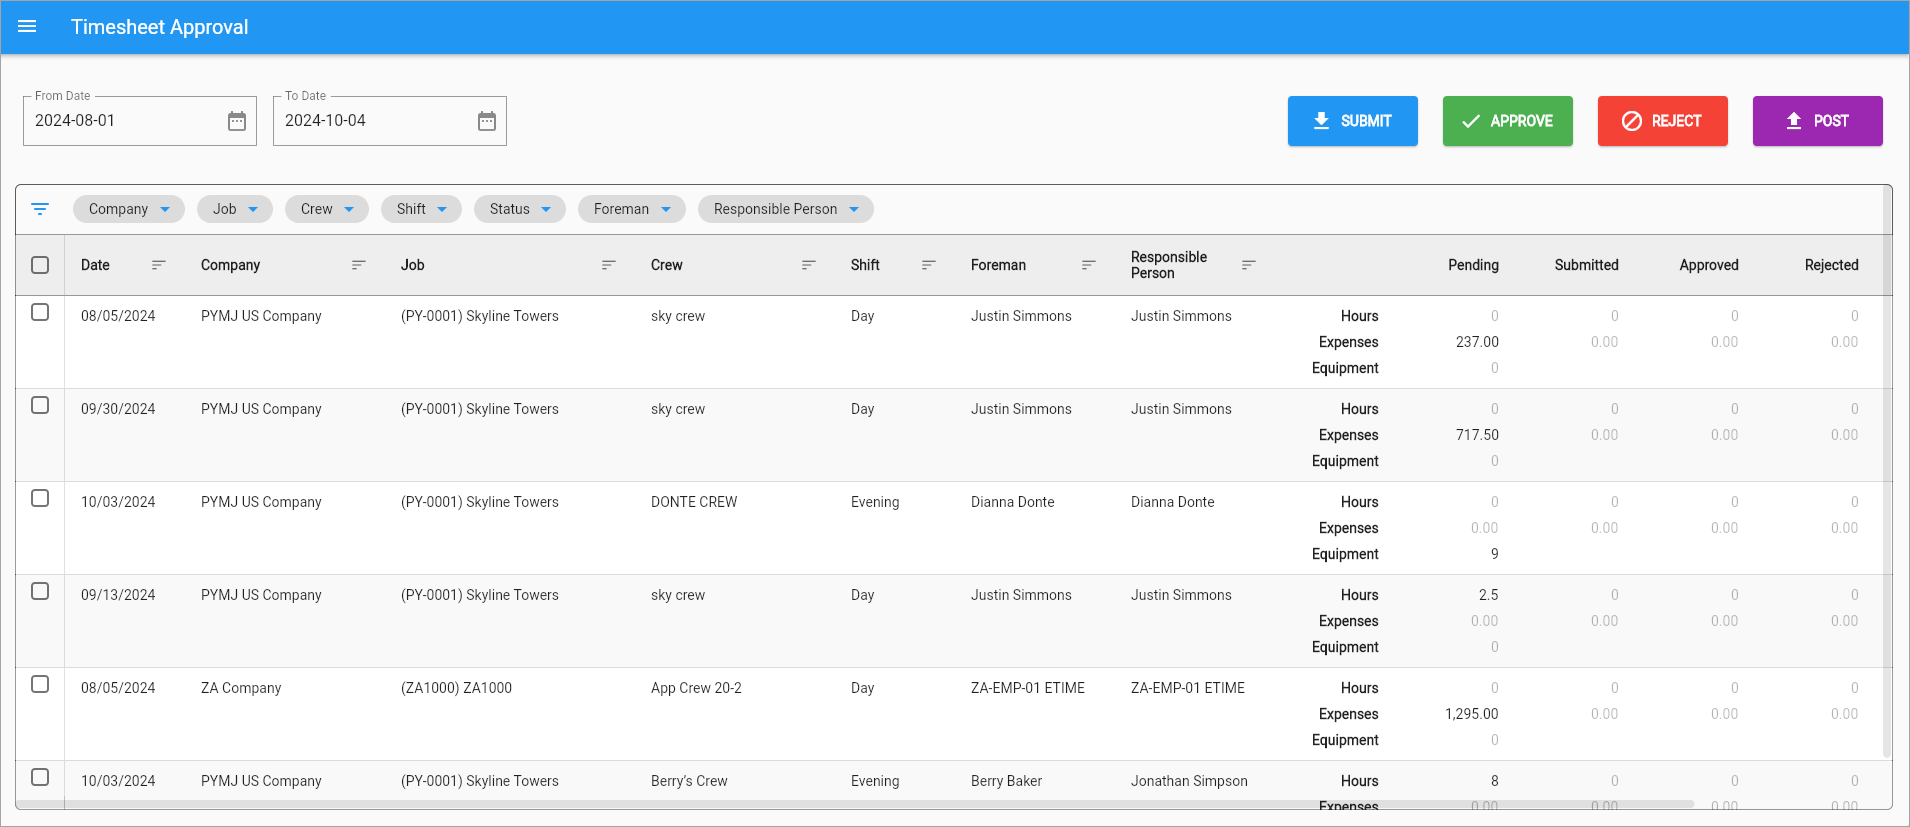Click the Approved column header
The width and height of the screenshot is (1910, 827).
[1709, 265]
